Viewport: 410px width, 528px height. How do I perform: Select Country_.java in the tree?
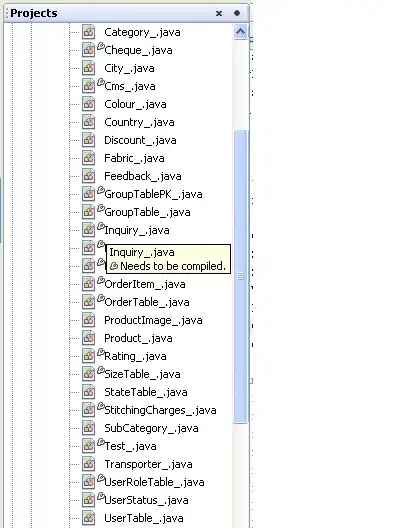(x=139, y=122)
